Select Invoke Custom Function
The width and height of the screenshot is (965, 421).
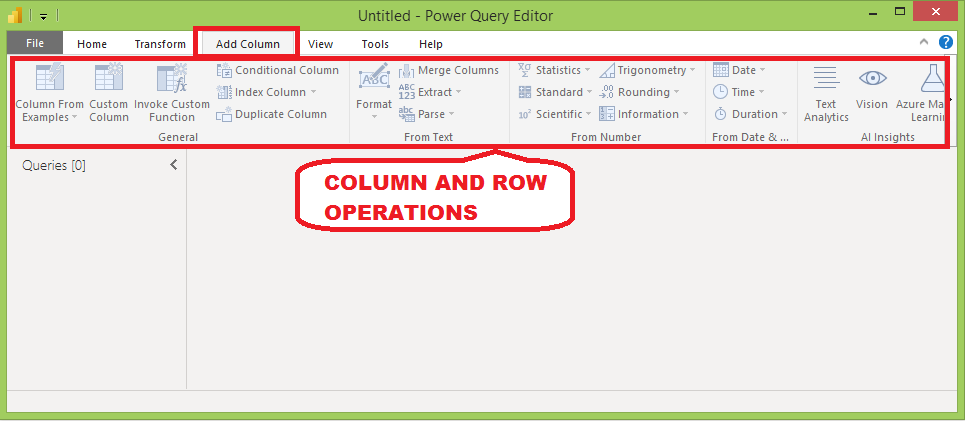pyautogui.click(x=172, y=93)
